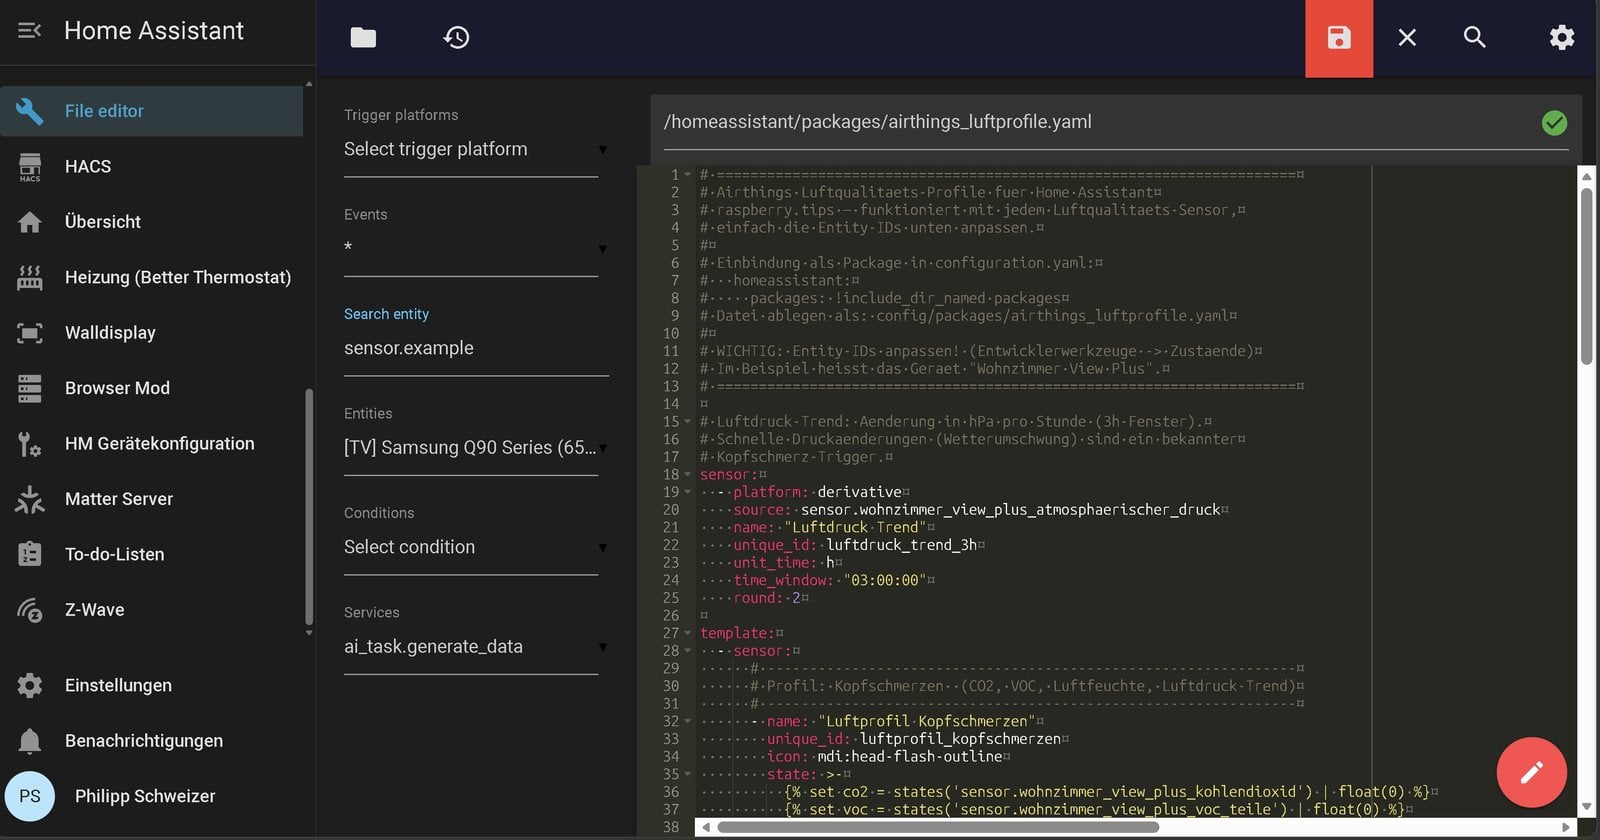Click the HM Gerätekonfiguration tool icon

tap(30, 443)
